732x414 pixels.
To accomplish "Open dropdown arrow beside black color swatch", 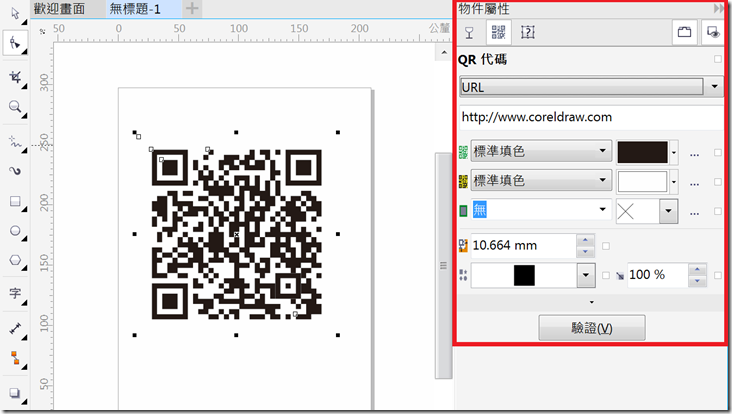I will click(x=674, y=153).
